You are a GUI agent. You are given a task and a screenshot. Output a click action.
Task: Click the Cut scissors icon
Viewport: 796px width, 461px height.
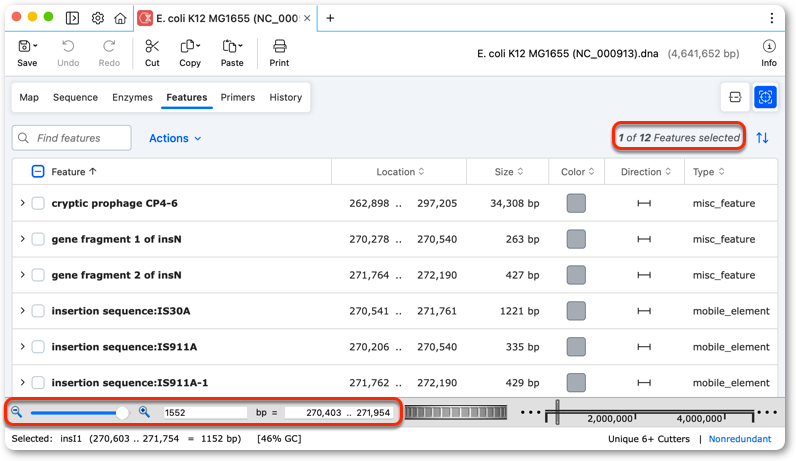152,46
